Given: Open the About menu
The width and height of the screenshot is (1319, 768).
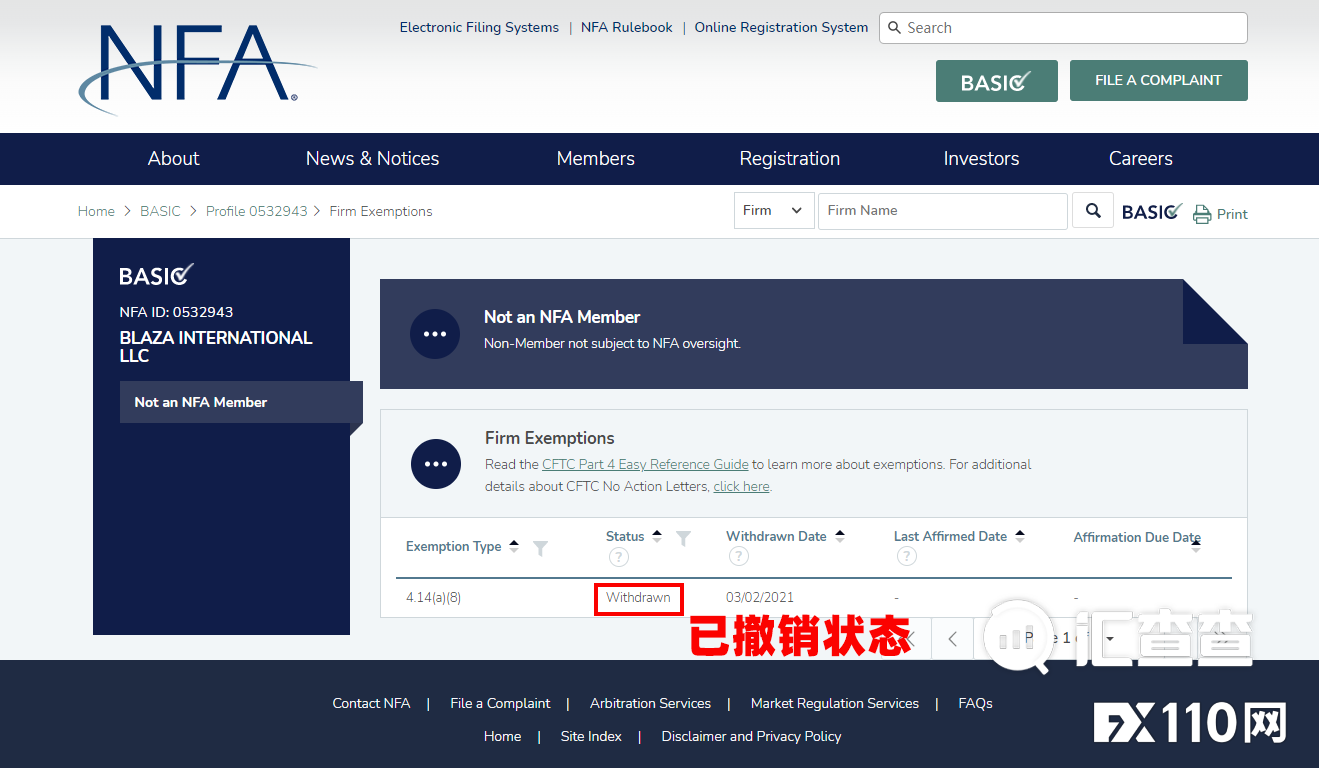Looking at the screenshot, I should (174, 159).
